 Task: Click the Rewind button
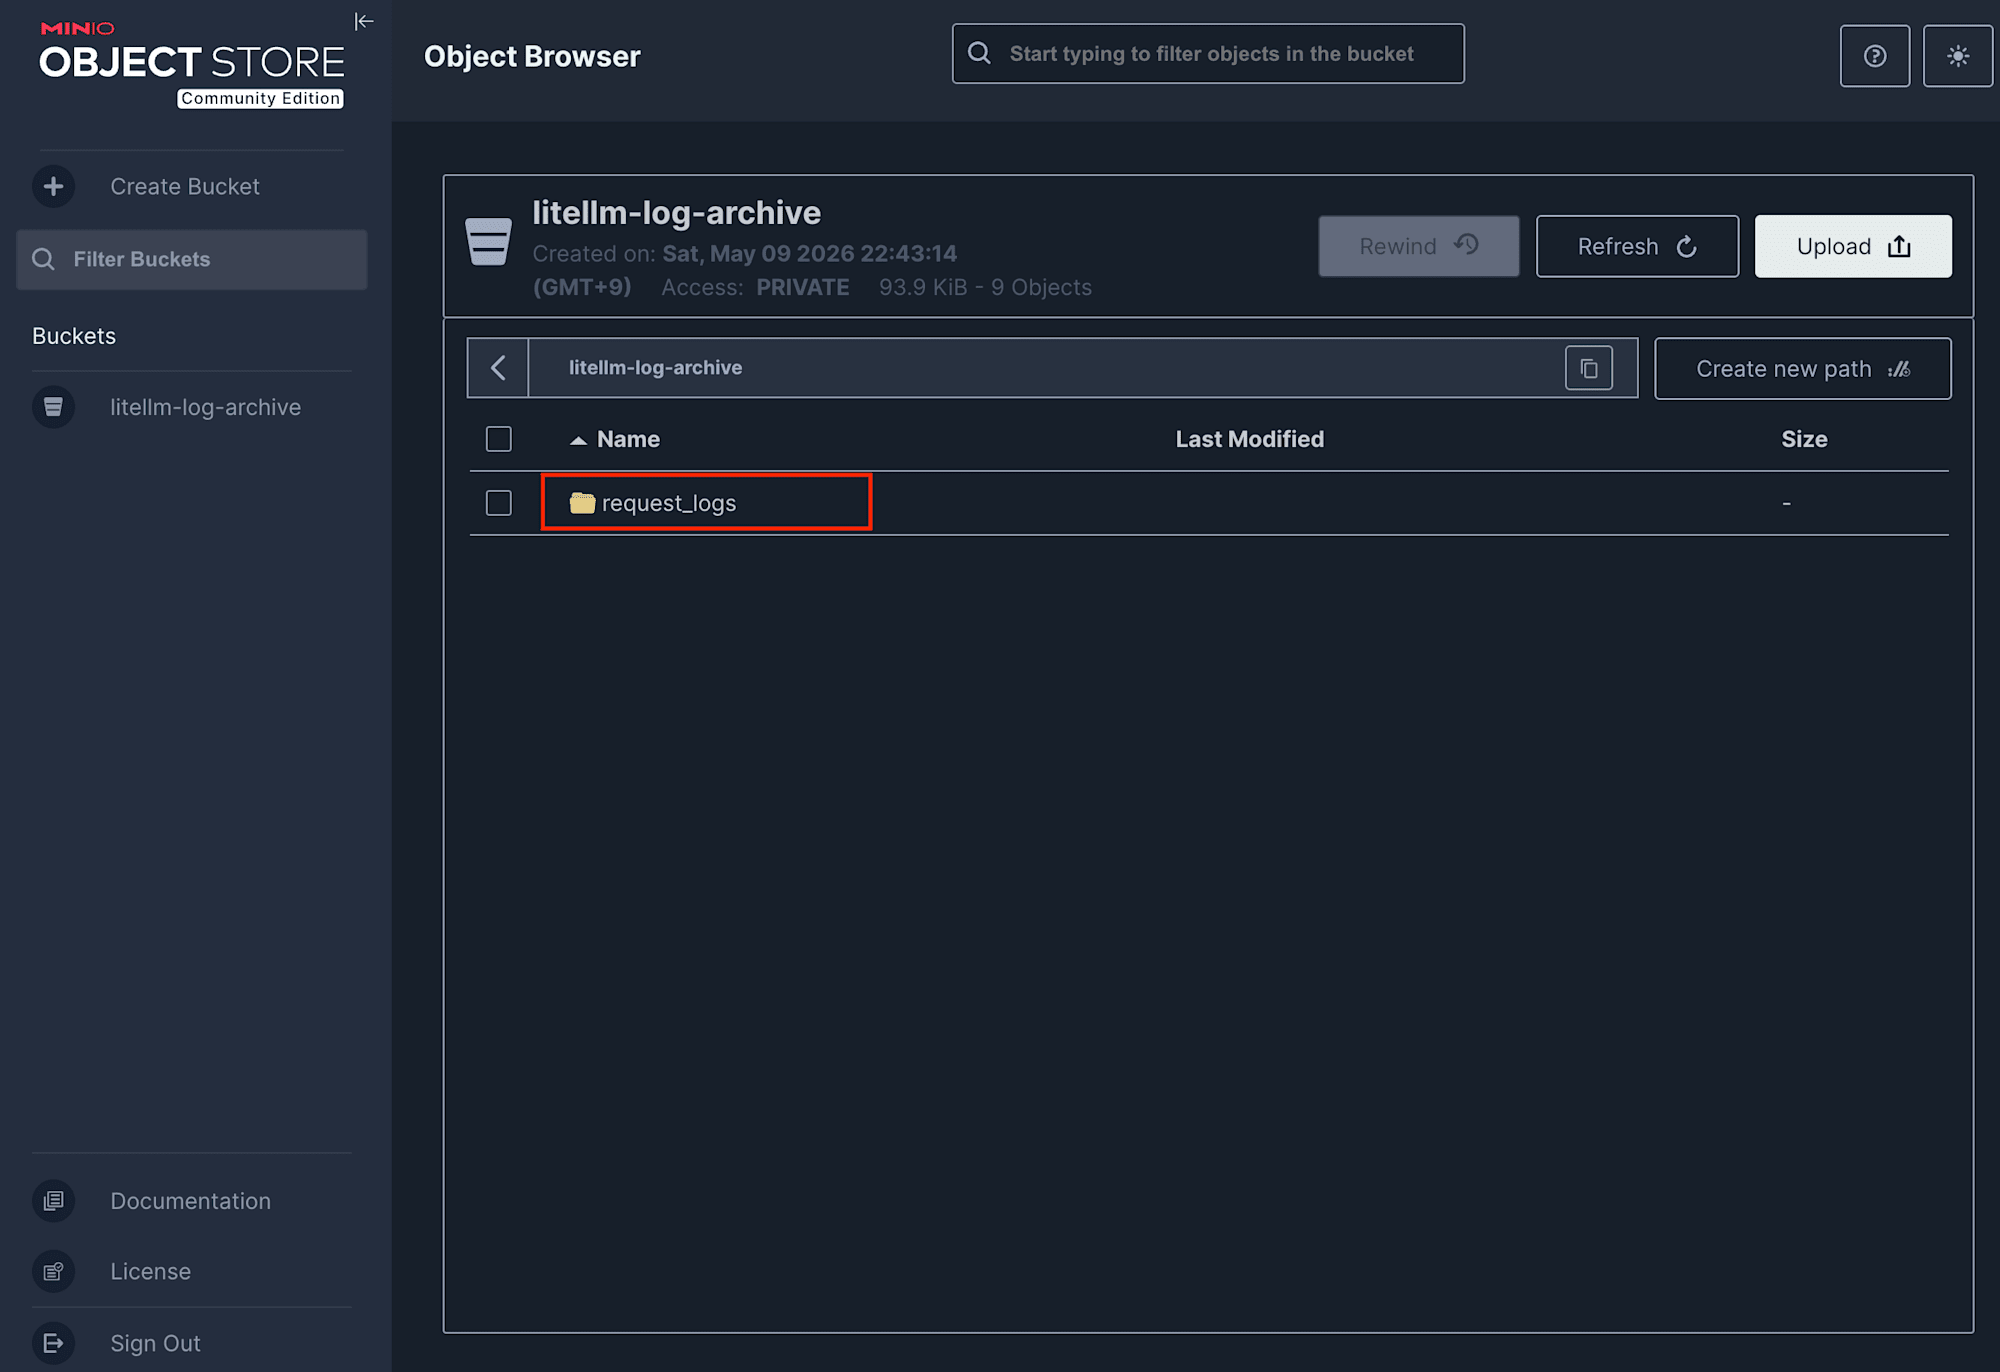[1419, 246]
